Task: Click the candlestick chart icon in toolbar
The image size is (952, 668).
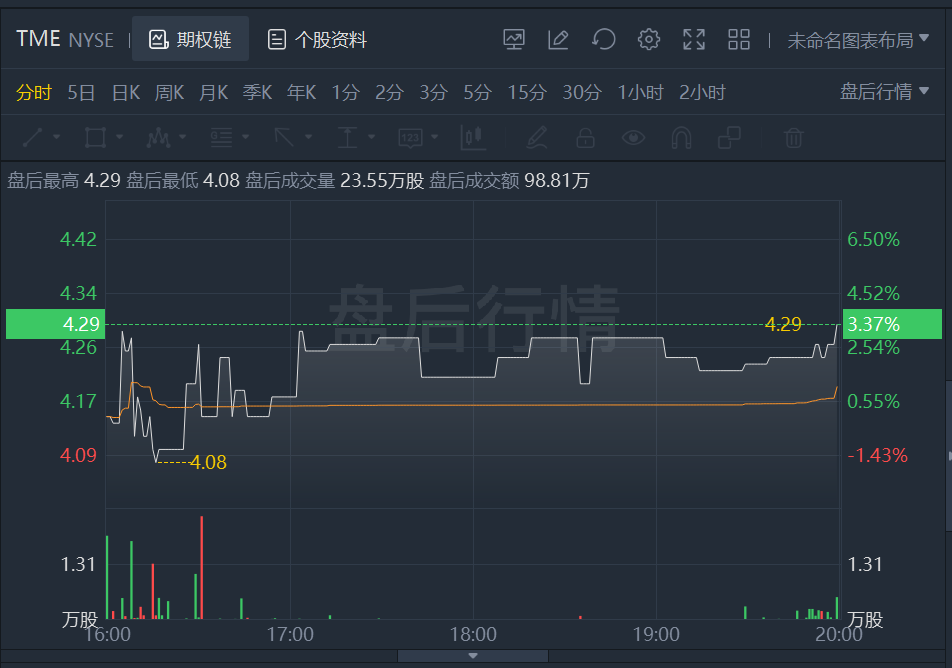Action: (473, 138)
